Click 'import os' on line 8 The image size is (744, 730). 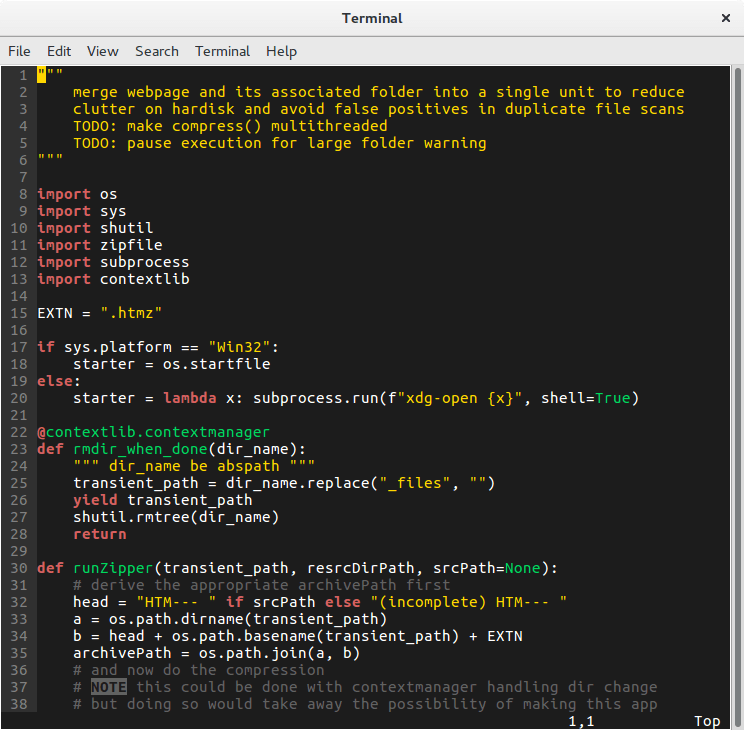(x=77, y=194)
